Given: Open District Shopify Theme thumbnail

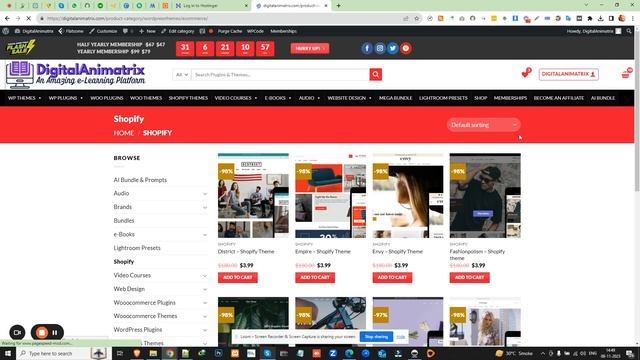Looking at the screenshot, I should [253, 196].
